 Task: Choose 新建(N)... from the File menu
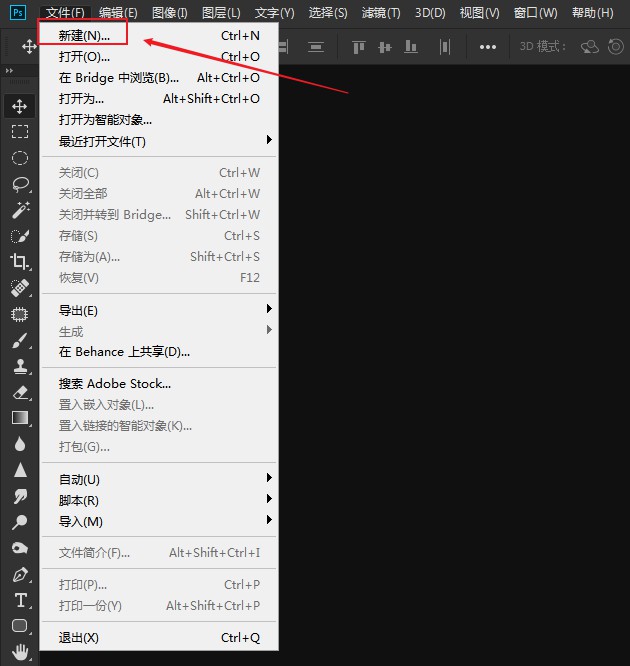(x=159, y=35)
